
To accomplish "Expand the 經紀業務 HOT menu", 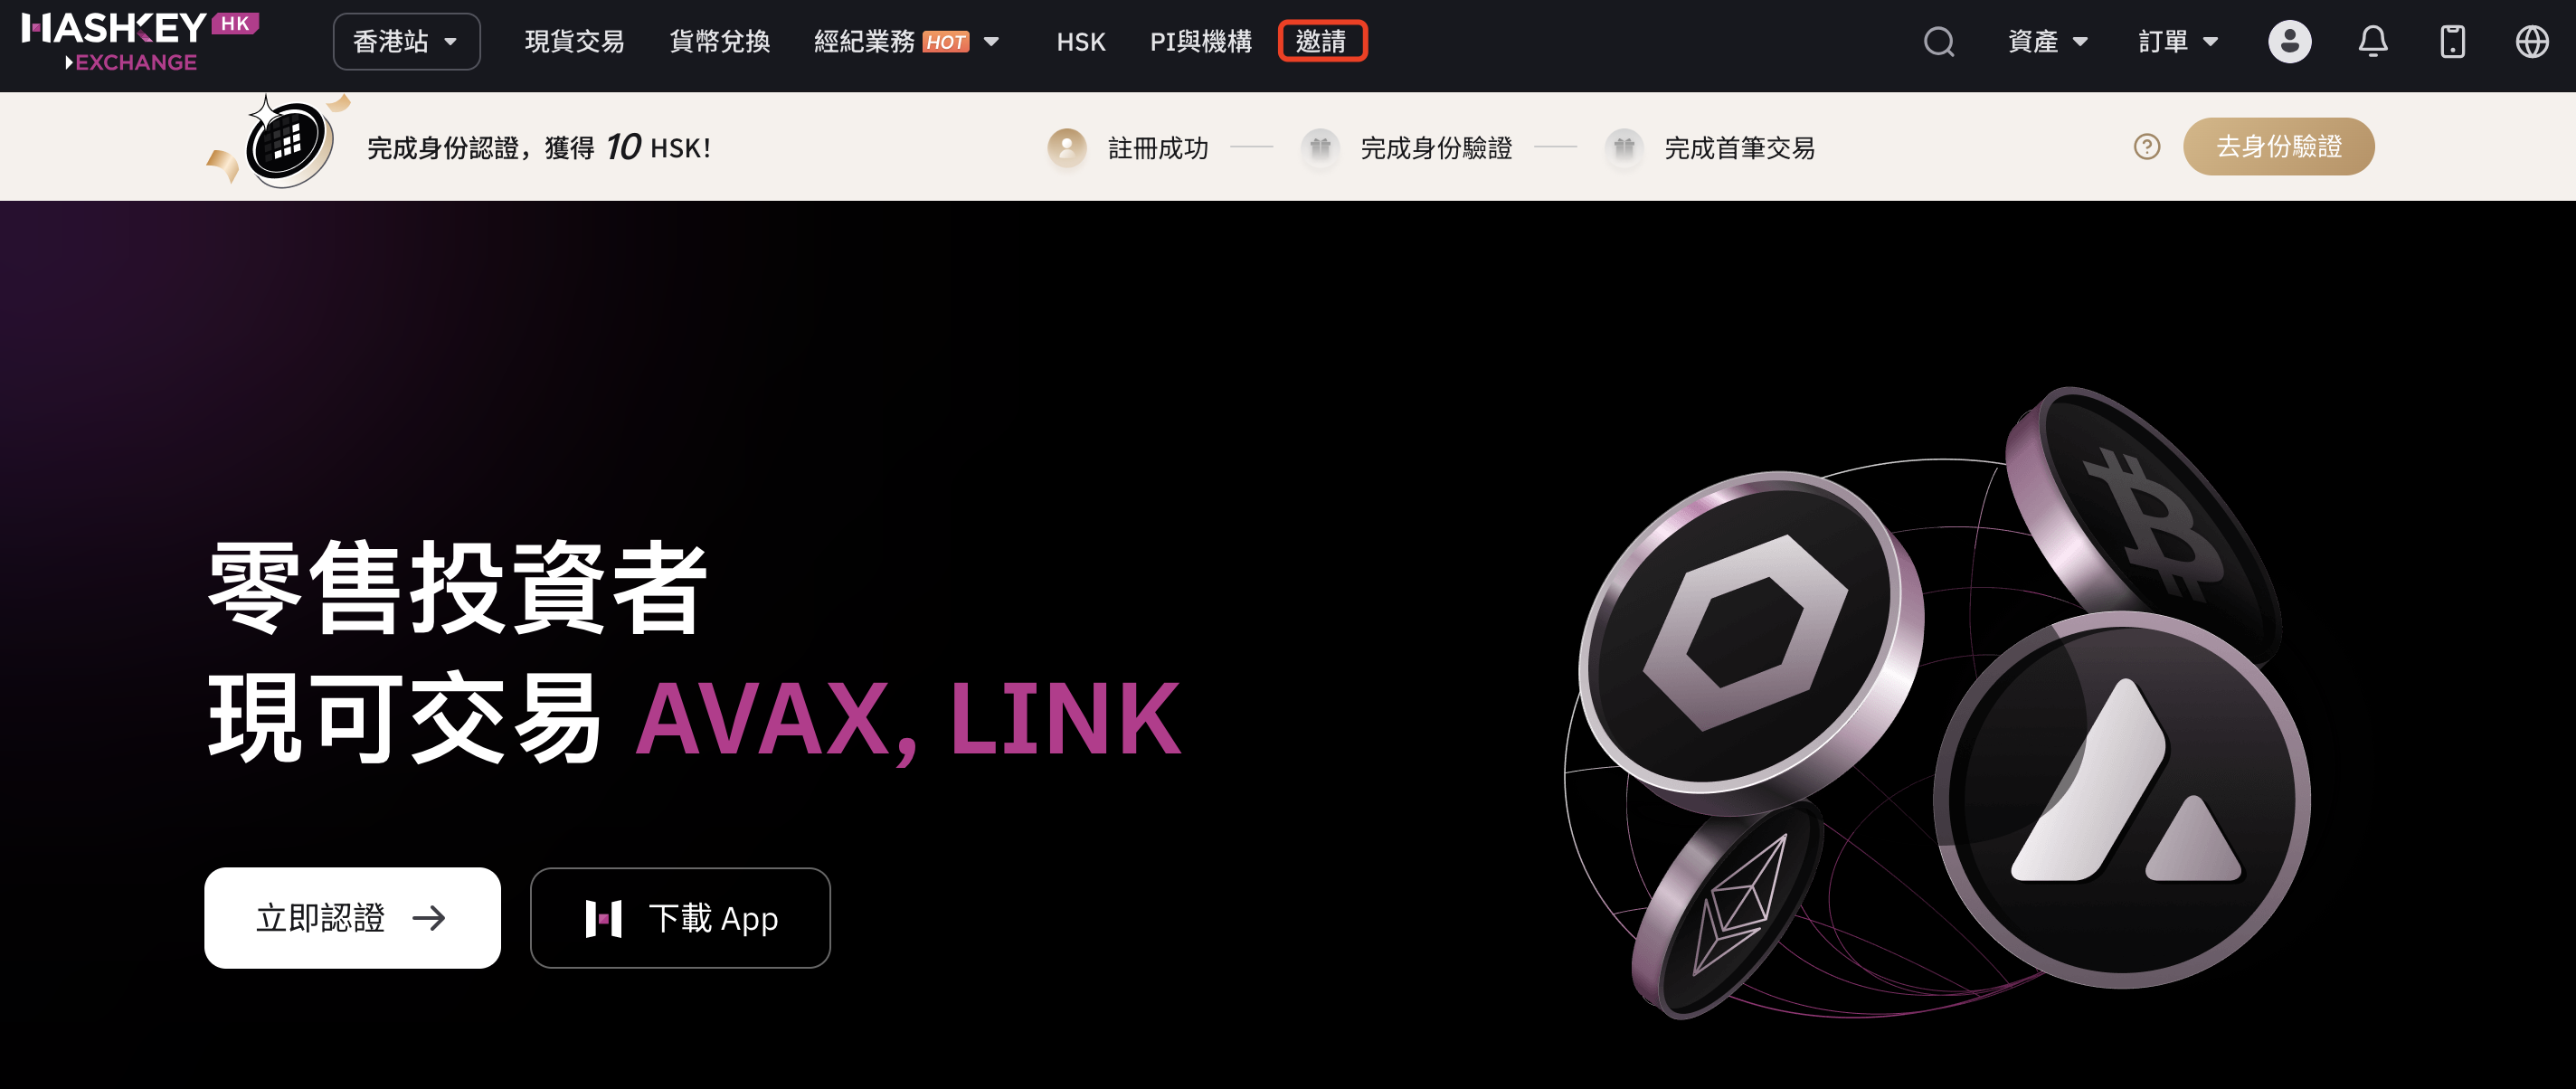I will pyautogui.click(x=906, y=42).
